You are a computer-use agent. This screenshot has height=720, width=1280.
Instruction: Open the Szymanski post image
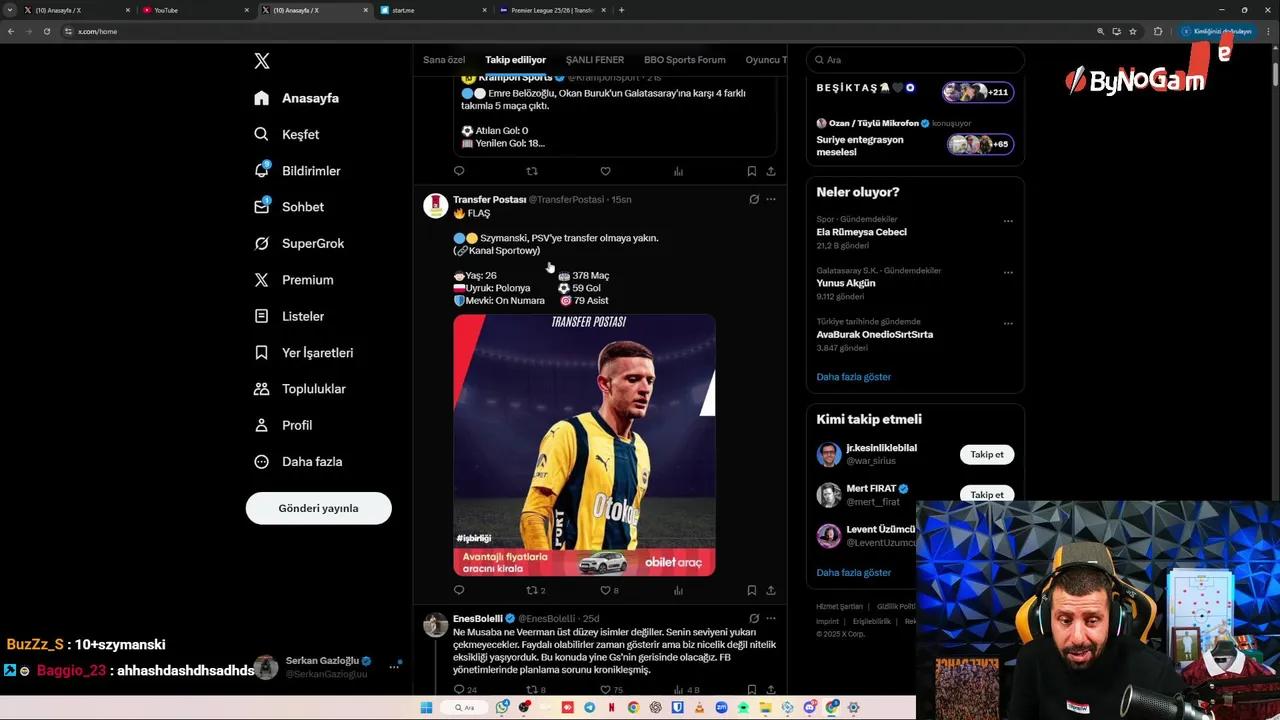[x=584, y=445]
